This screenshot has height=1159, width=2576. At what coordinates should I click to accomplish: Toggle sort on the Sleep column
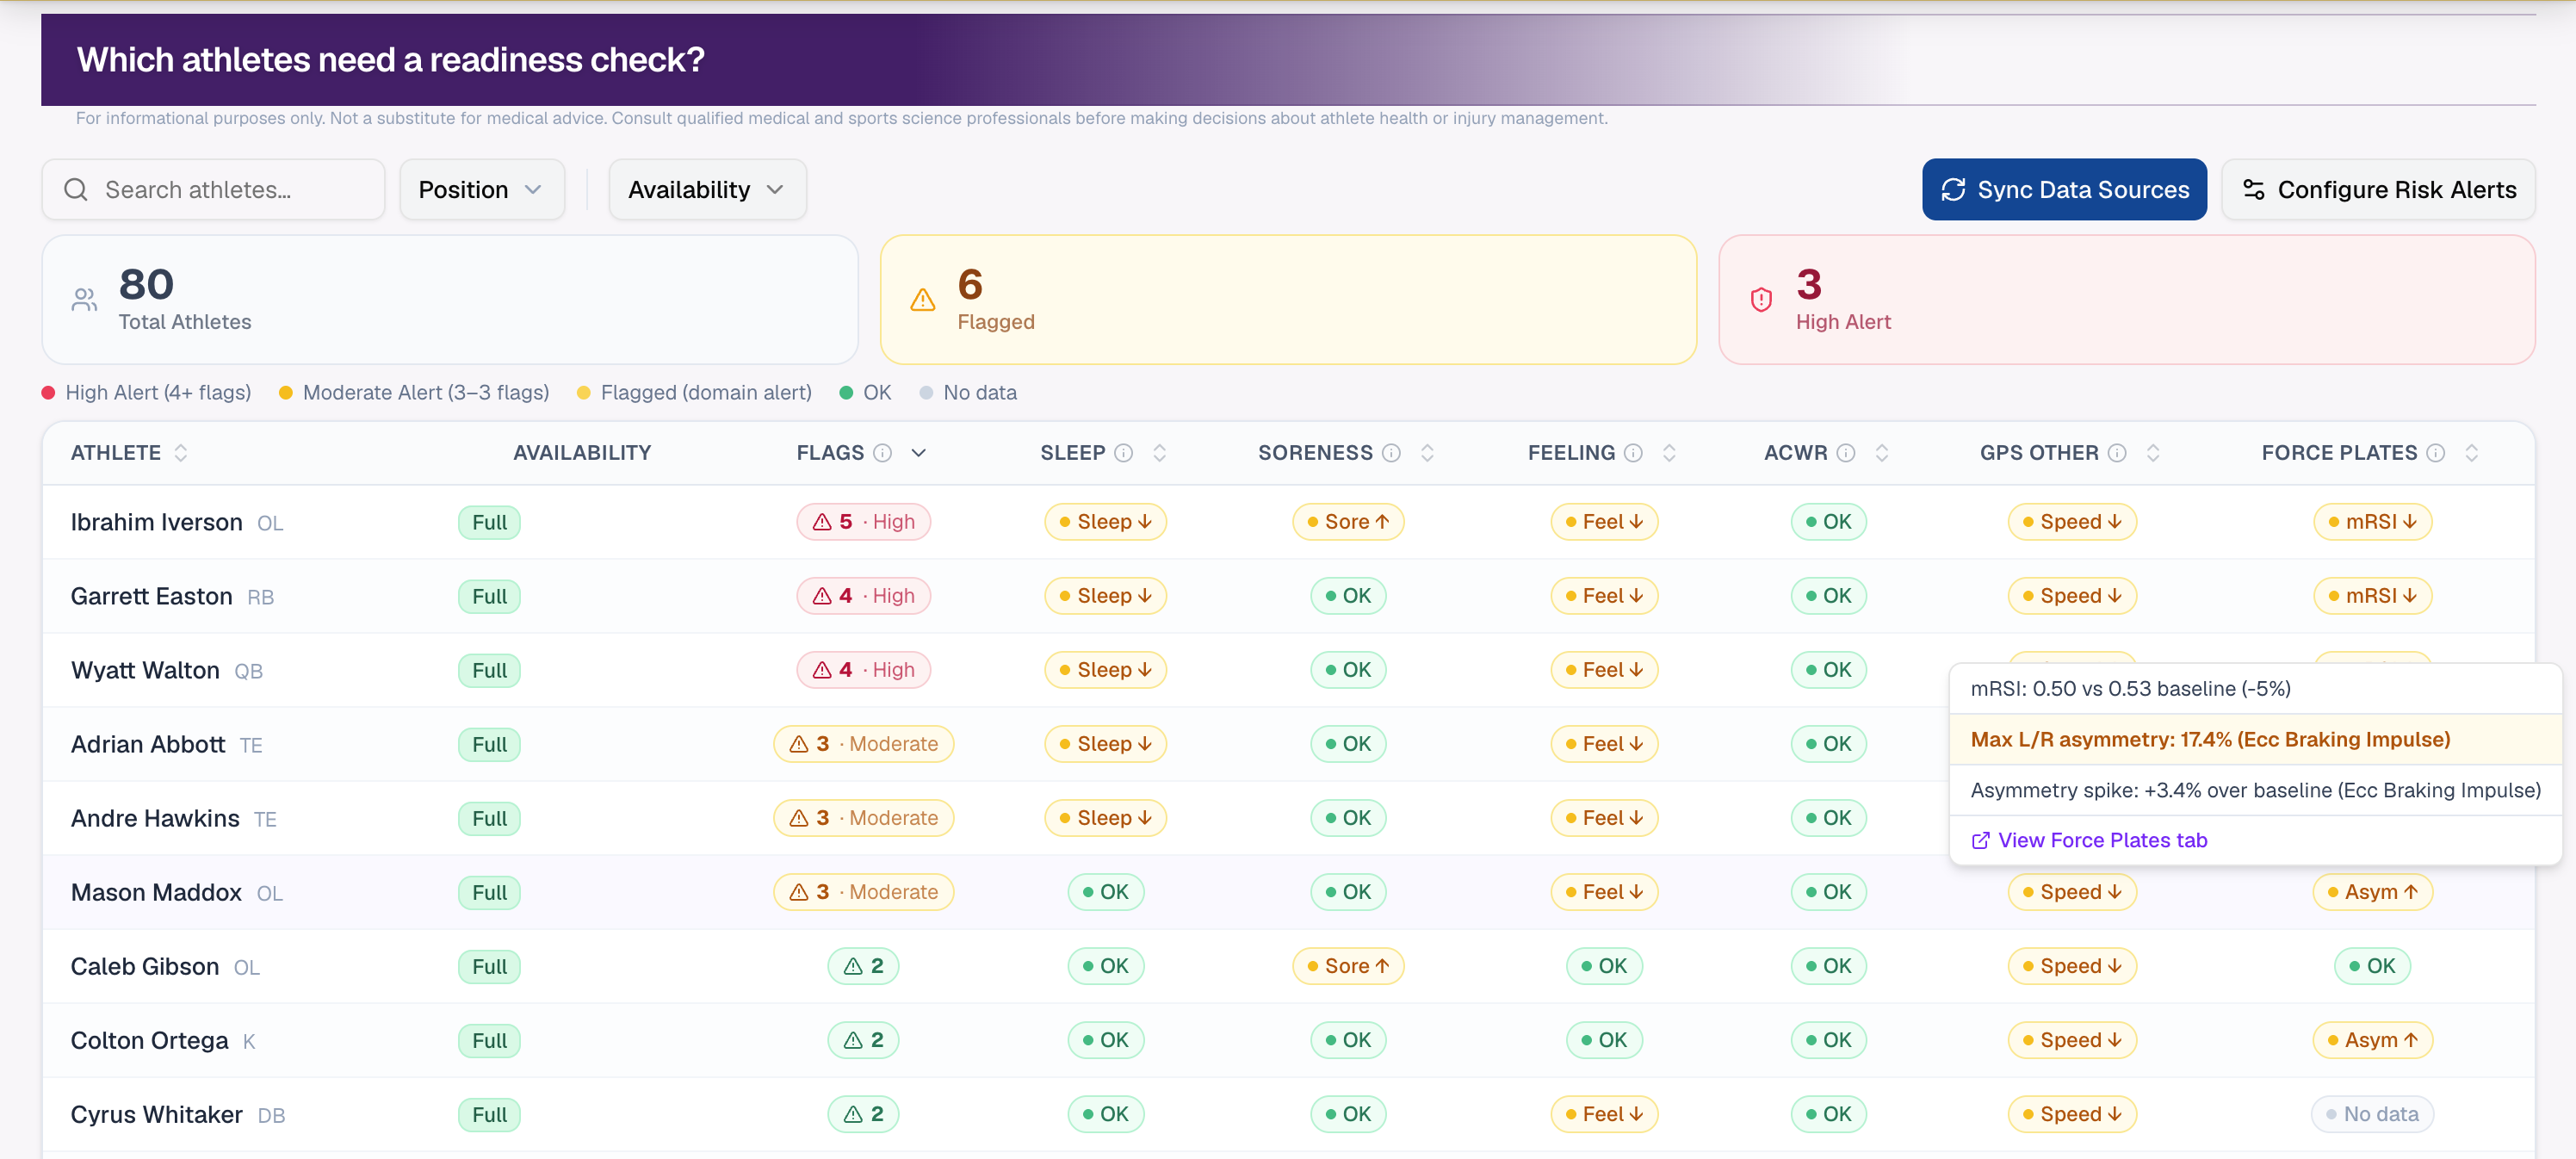[1159, 453]
